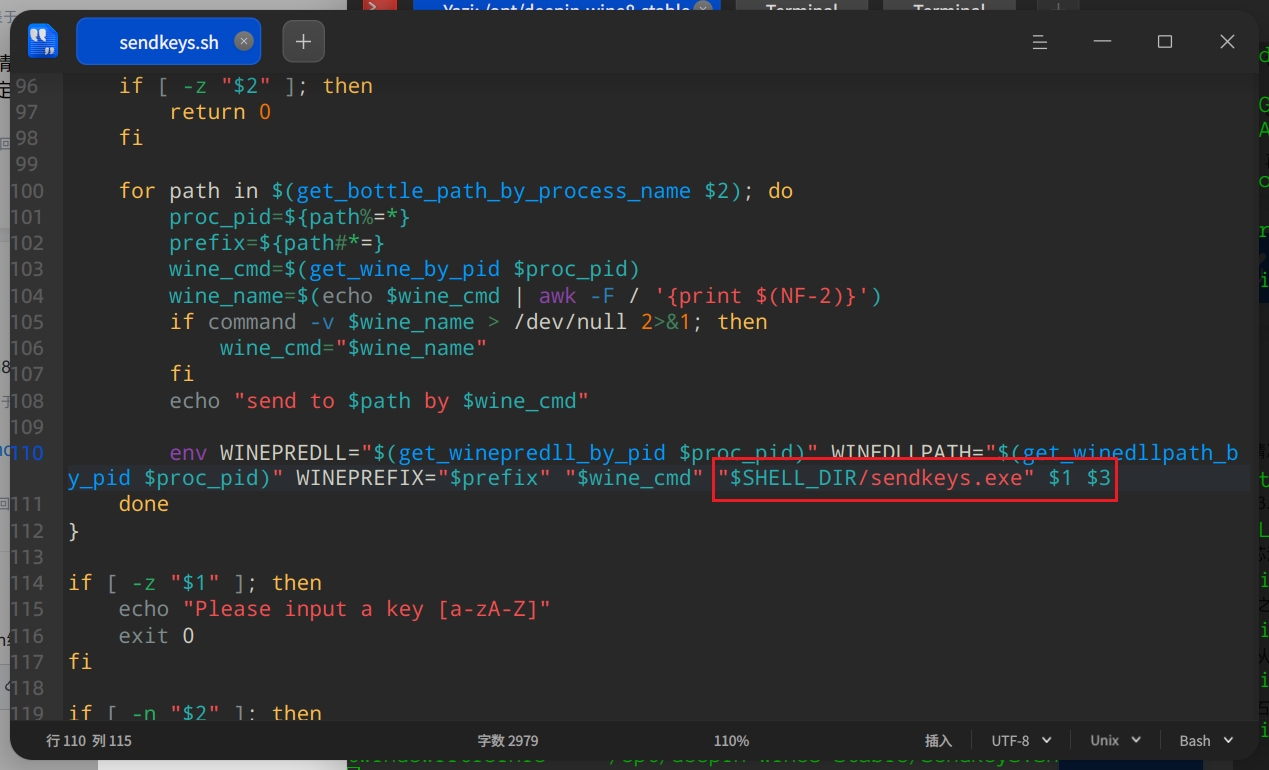Click the "send to $path by $wine_cmd" string

point(411,401)
